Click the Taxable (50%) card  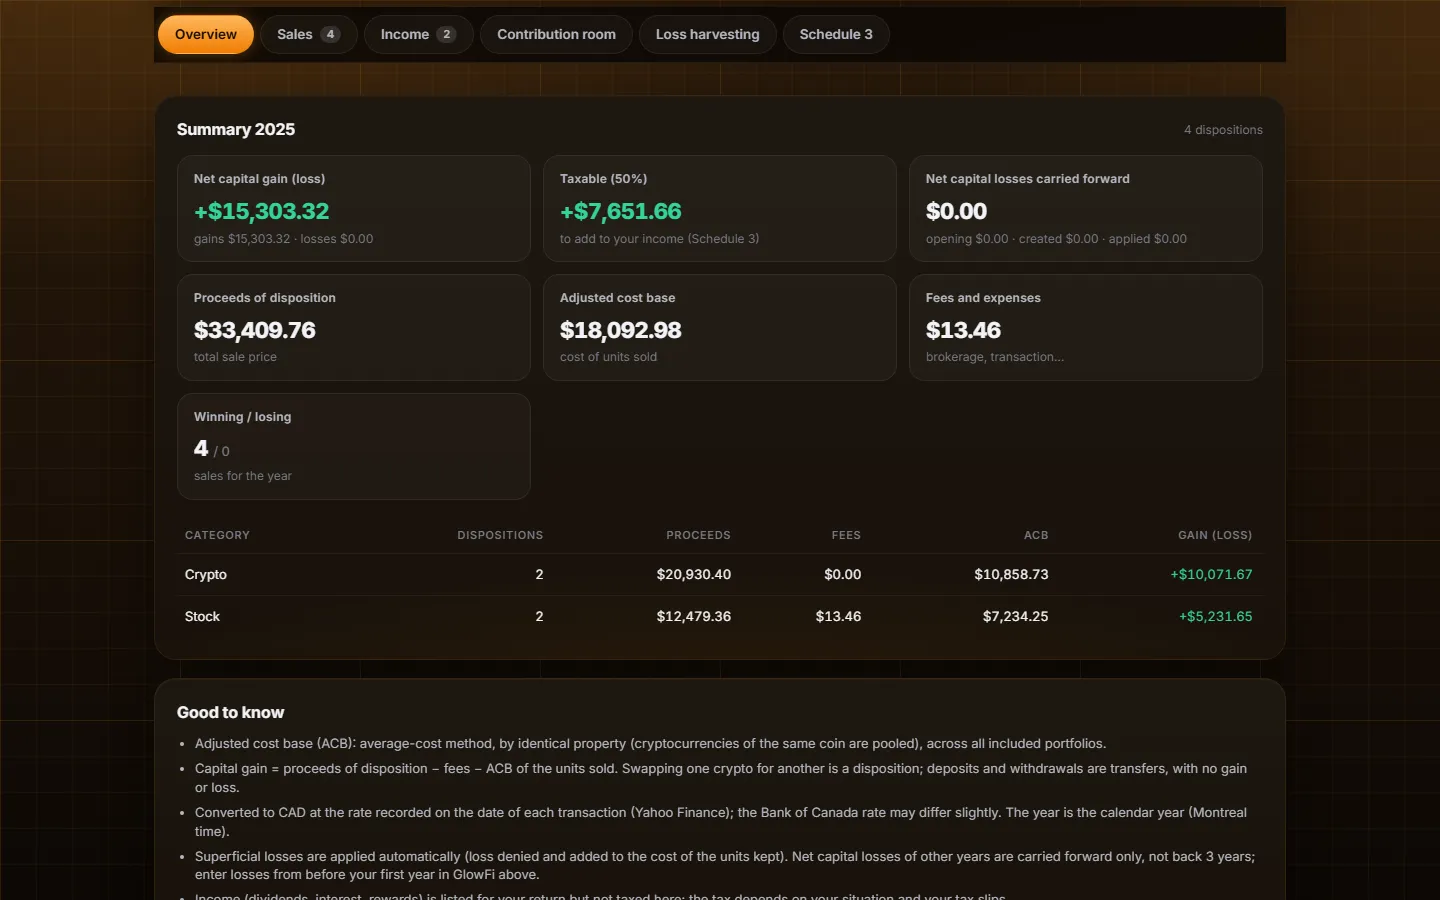(720, 208)
